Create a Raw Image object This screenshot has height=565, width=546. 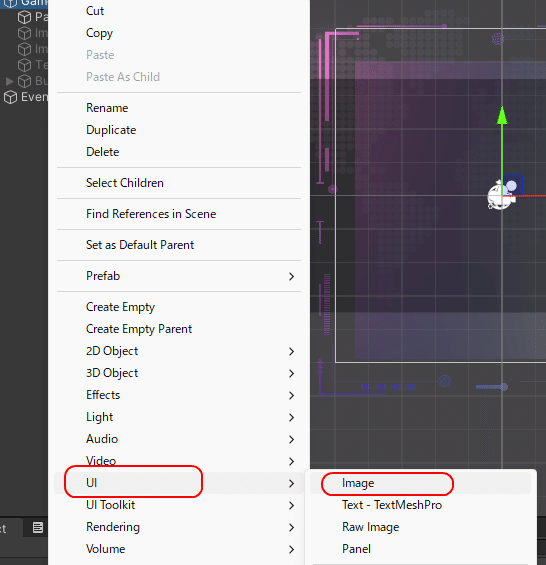pos(420,527)
